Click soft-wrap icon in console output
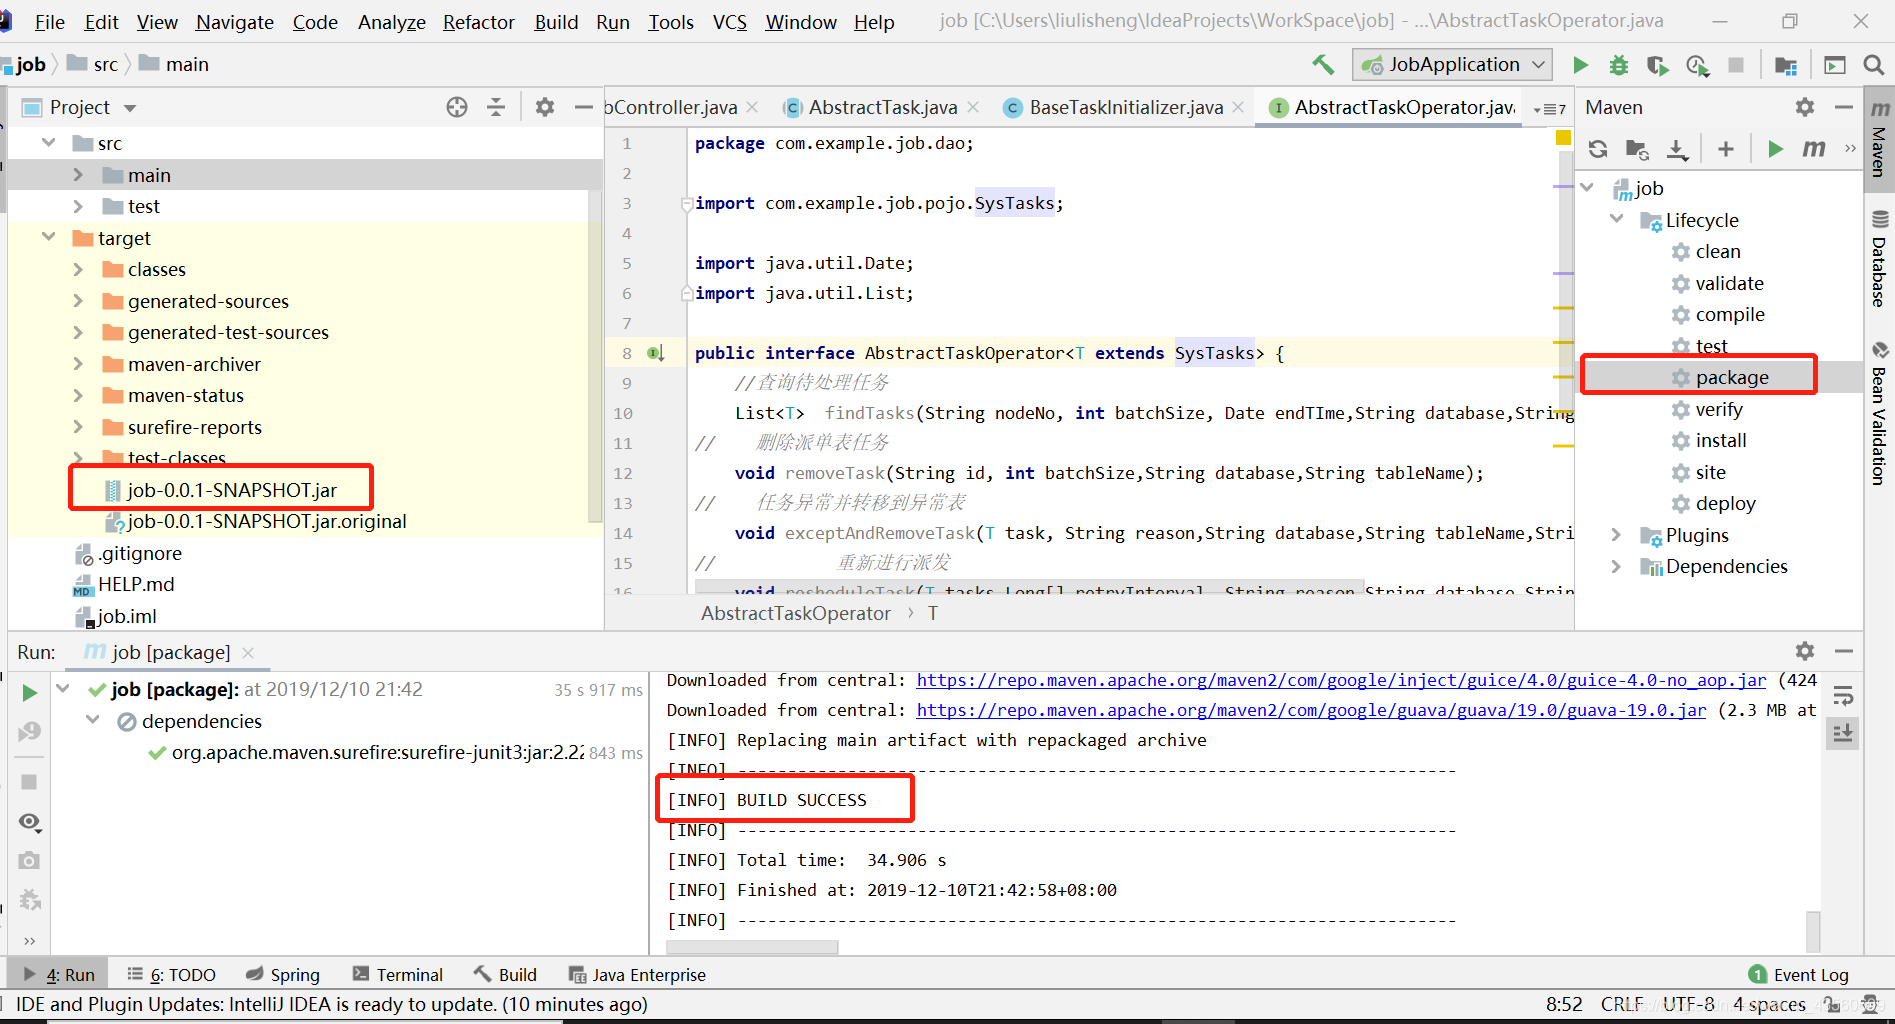Image resolution: width=1895 pixels, height=1024 pixels. 1844,696
